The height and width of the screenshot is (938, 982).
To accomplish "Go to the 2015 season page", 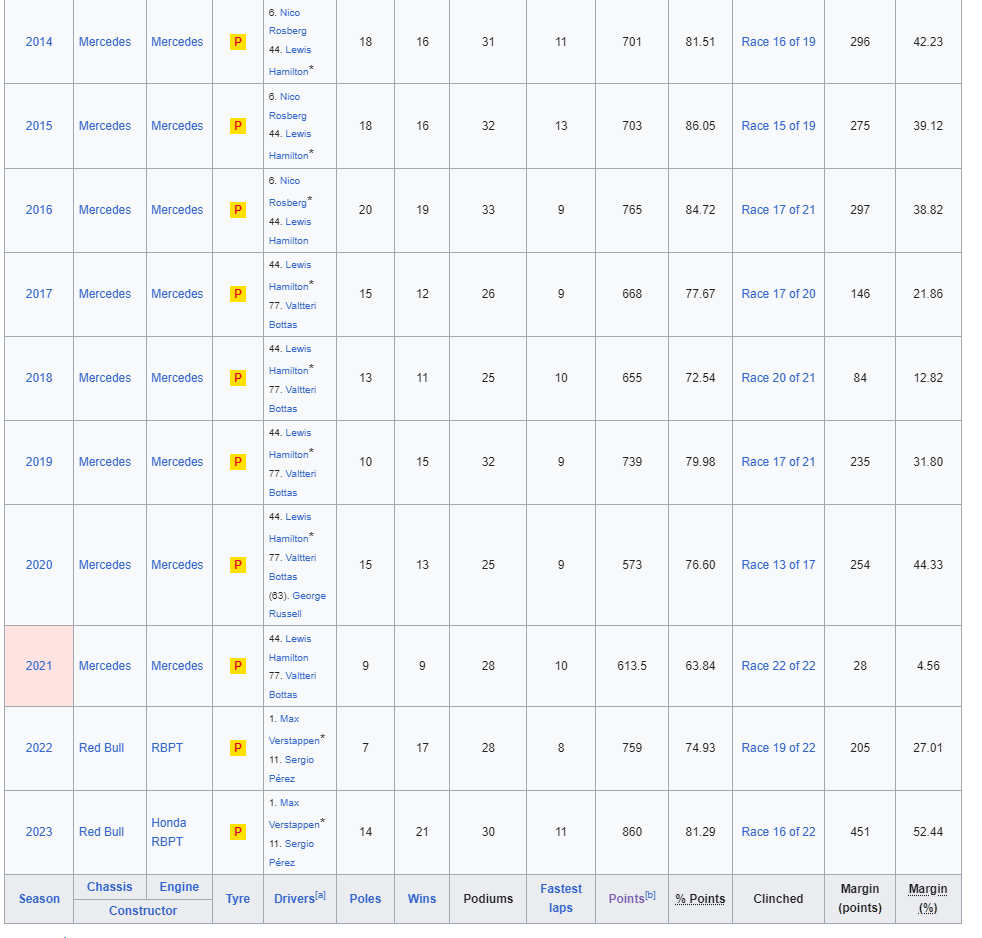I will click(39, 126).
